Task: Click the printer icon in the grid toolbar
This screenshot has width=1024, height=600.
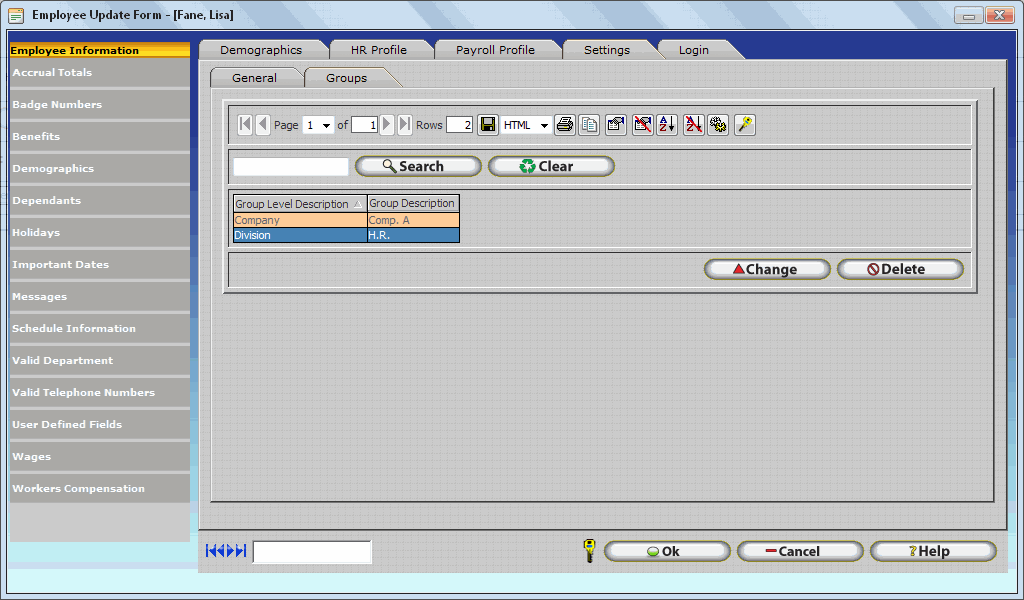Action: pyautogui.click(x=565, y=125)
